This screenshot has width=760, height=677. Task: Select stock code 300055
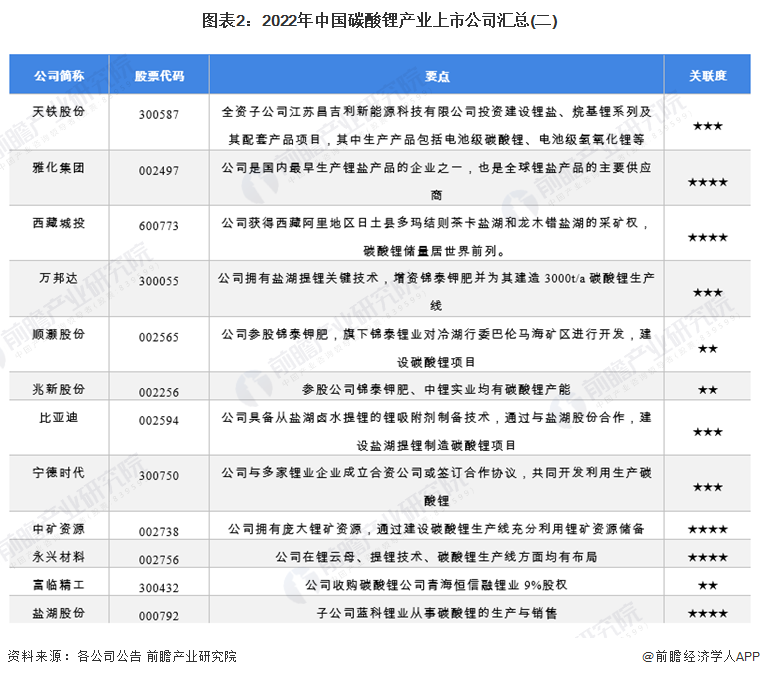click(159, 282)
